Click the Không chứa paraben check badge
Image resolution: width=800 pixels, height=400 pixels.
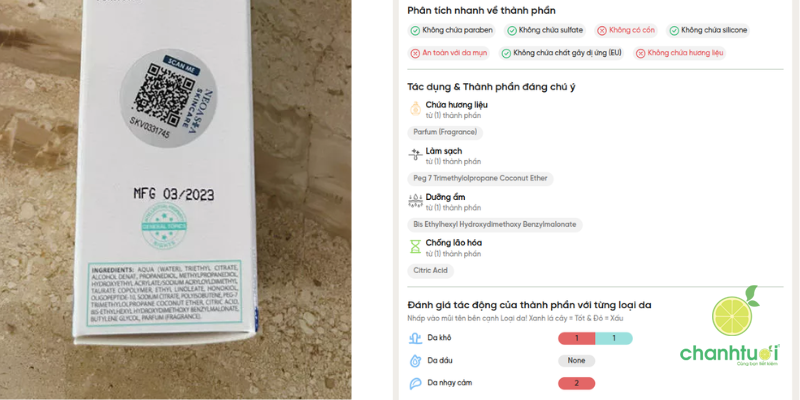coord(452,31)
